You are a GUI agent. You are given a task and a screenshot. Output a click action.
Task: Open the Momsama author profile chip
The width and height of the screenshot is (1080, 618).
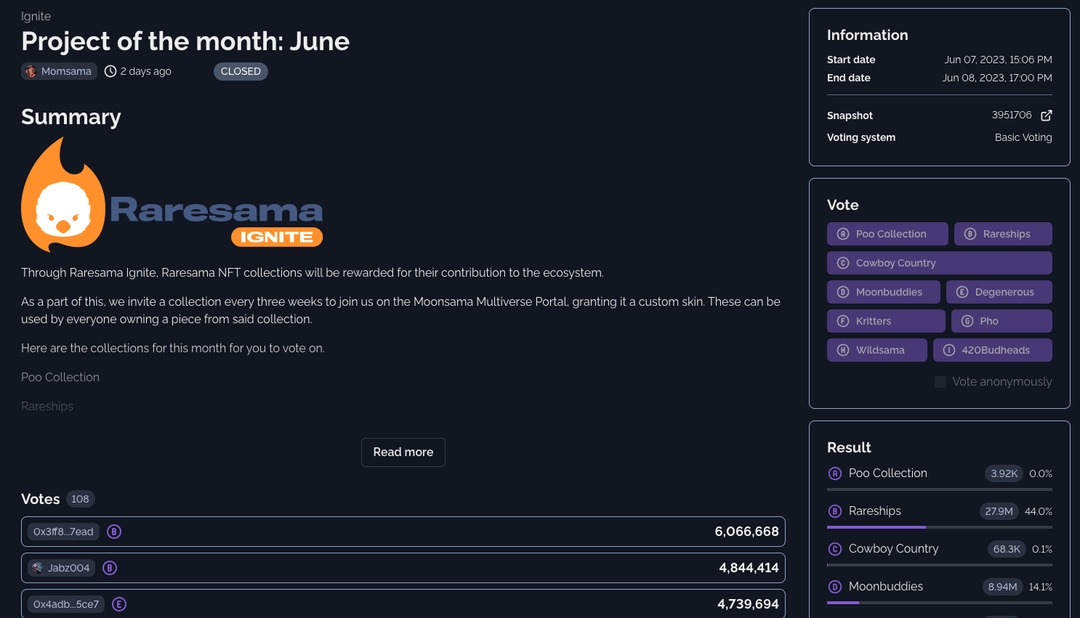click(59, 71)
